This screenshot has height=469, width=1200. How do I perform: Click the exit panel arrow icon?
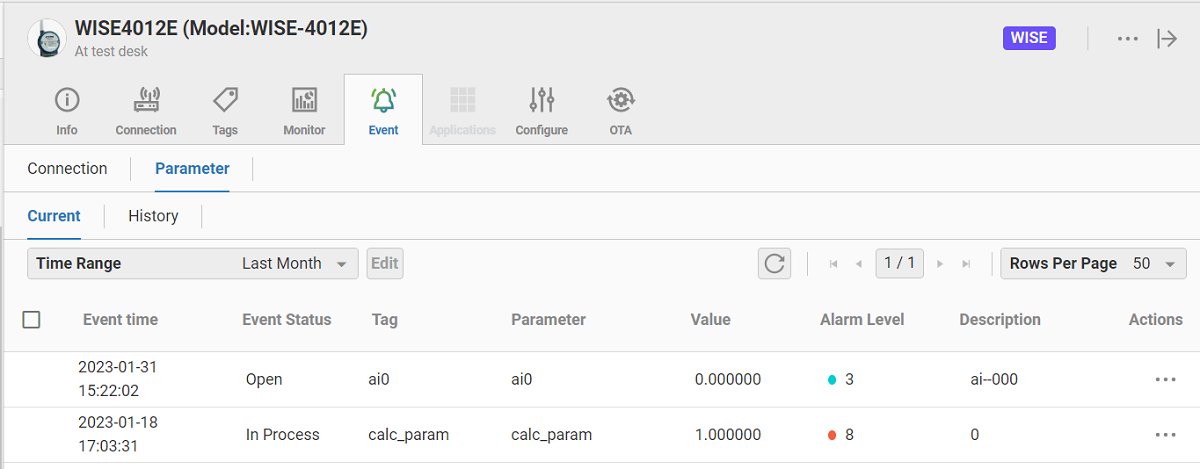[x=1166, y=38]
